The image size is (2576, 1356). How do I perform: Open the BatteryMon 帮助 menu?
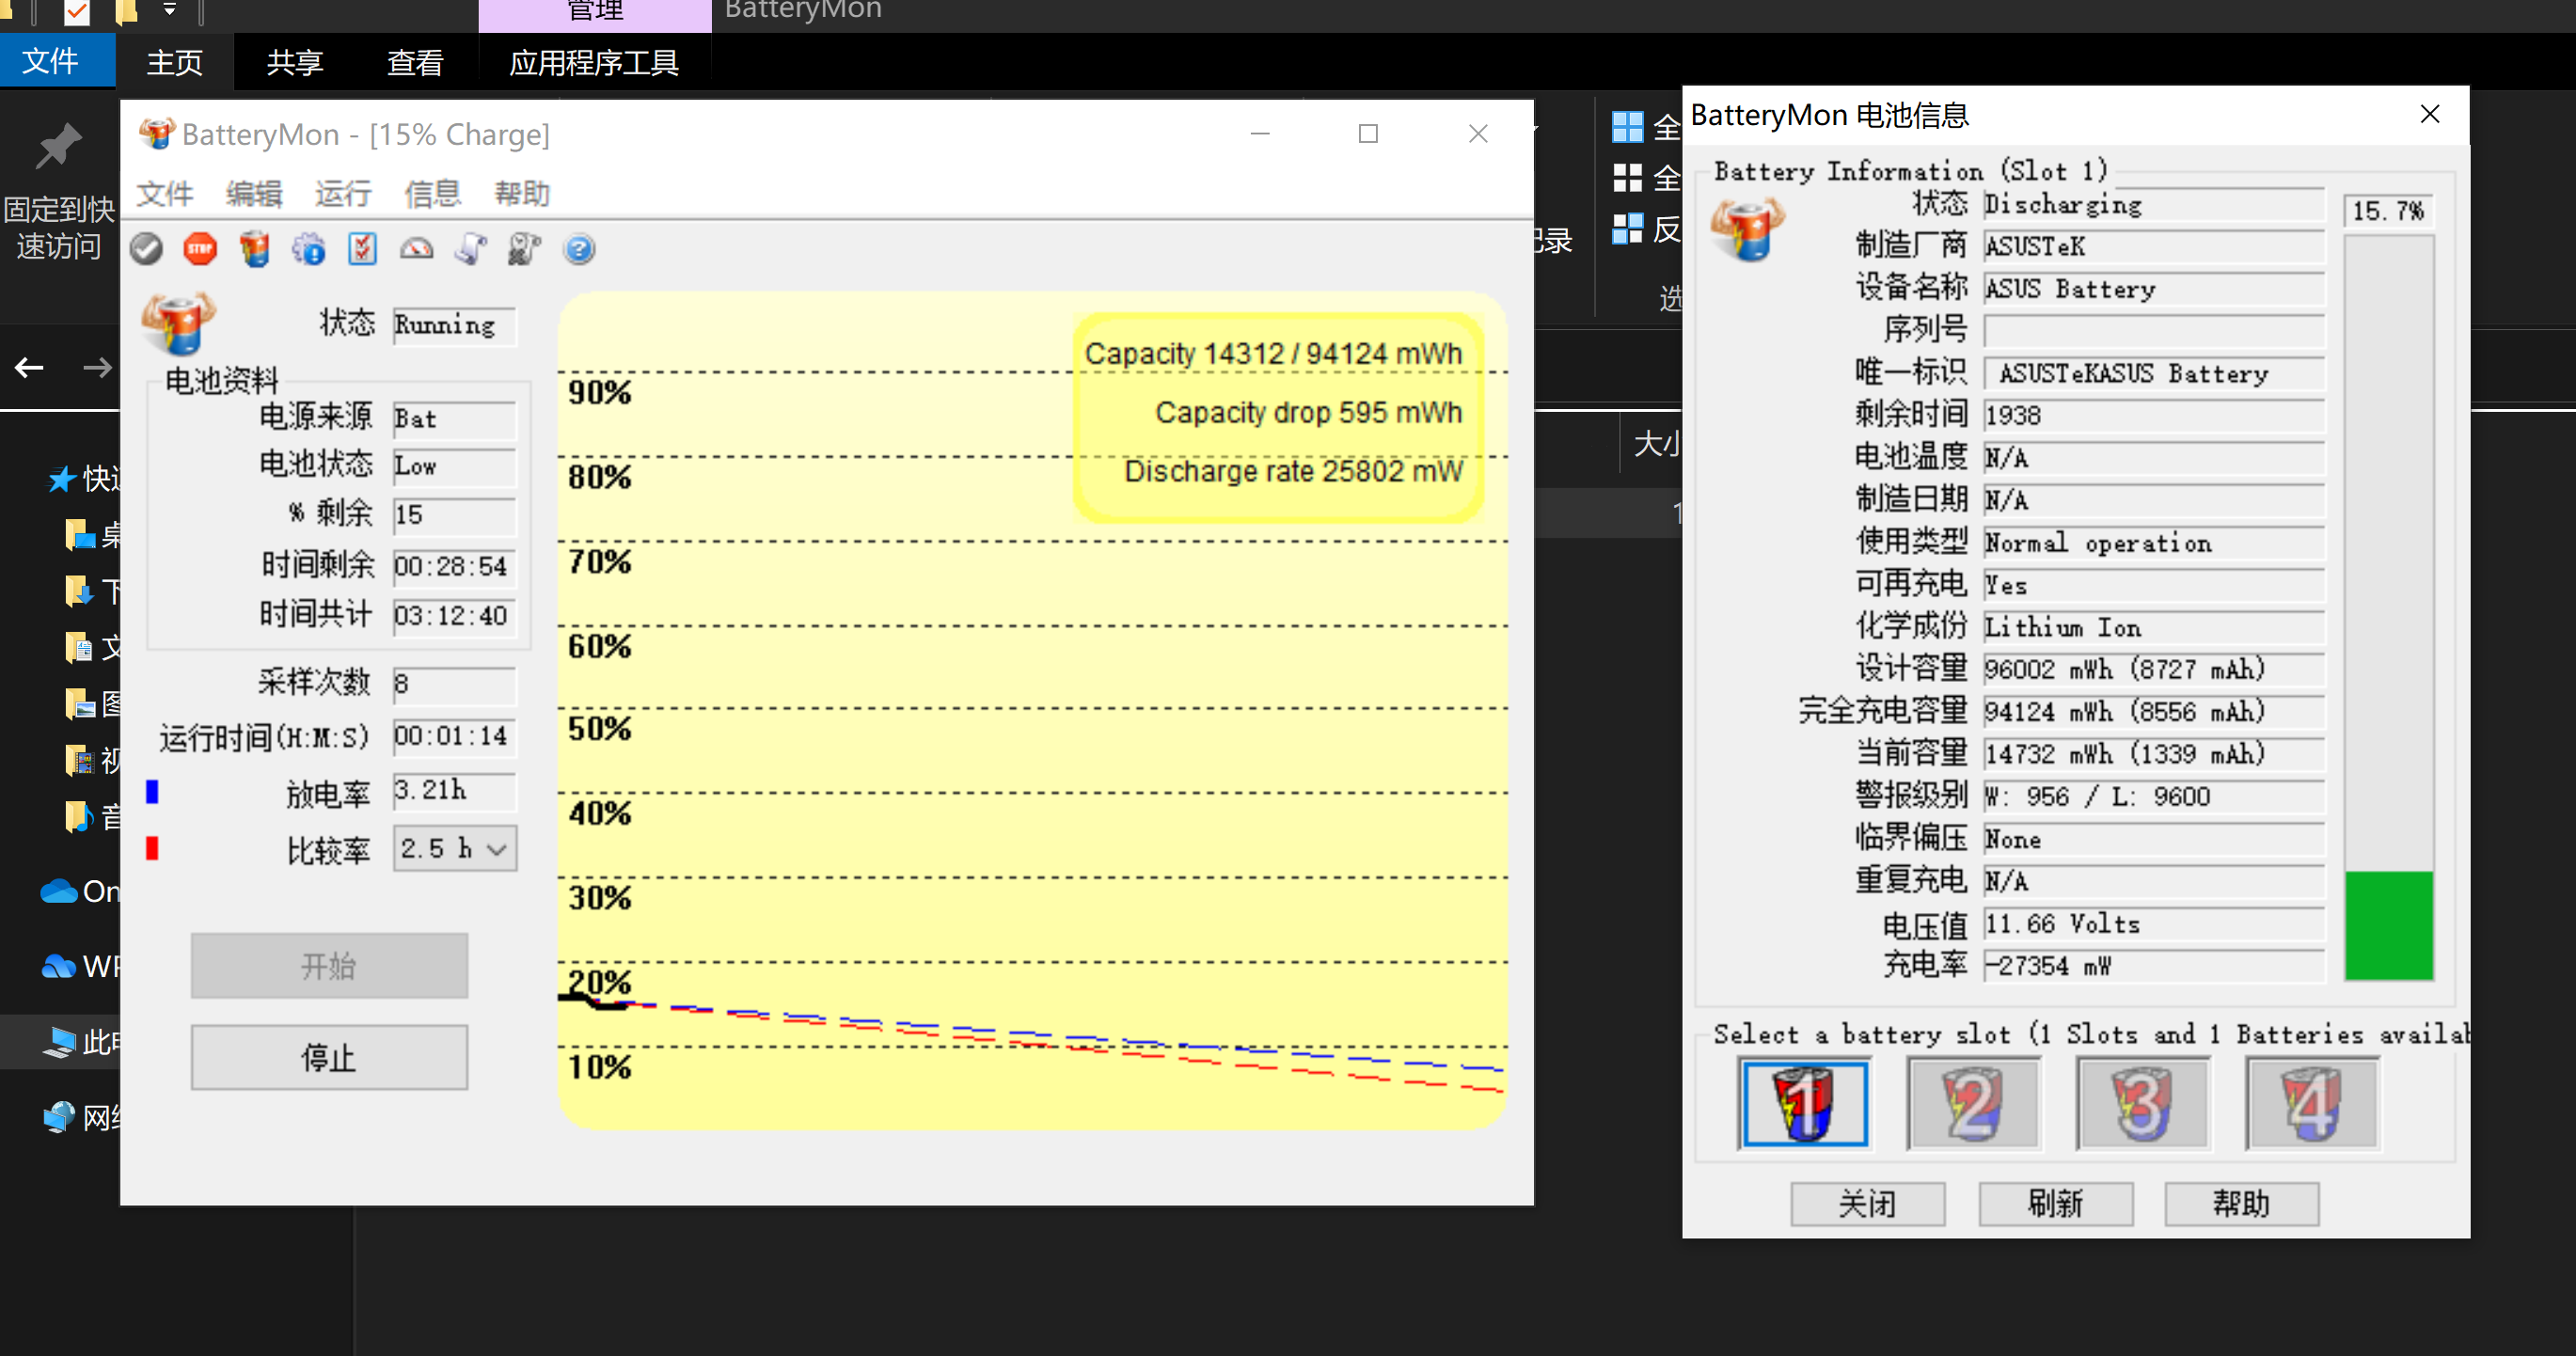click(x=522, y=193)
